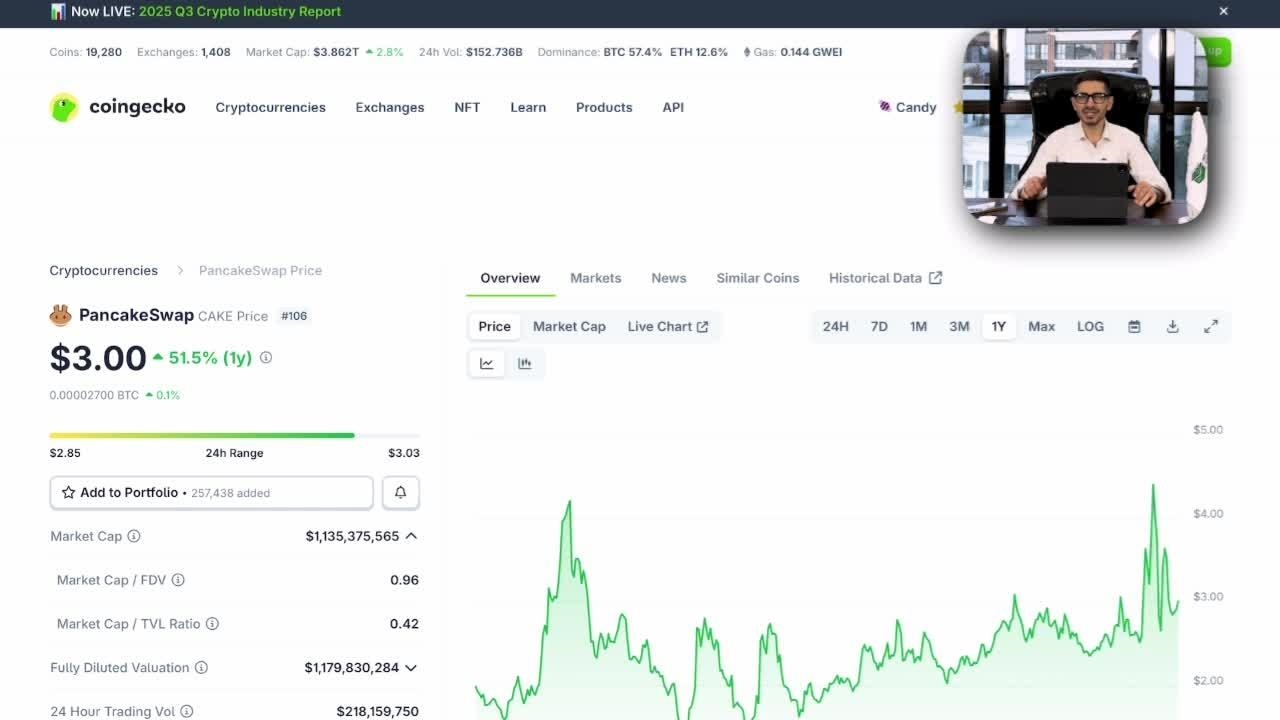Download chart data via download icon
This screenshot has height=720, width=1280.
pos(1172,327)
